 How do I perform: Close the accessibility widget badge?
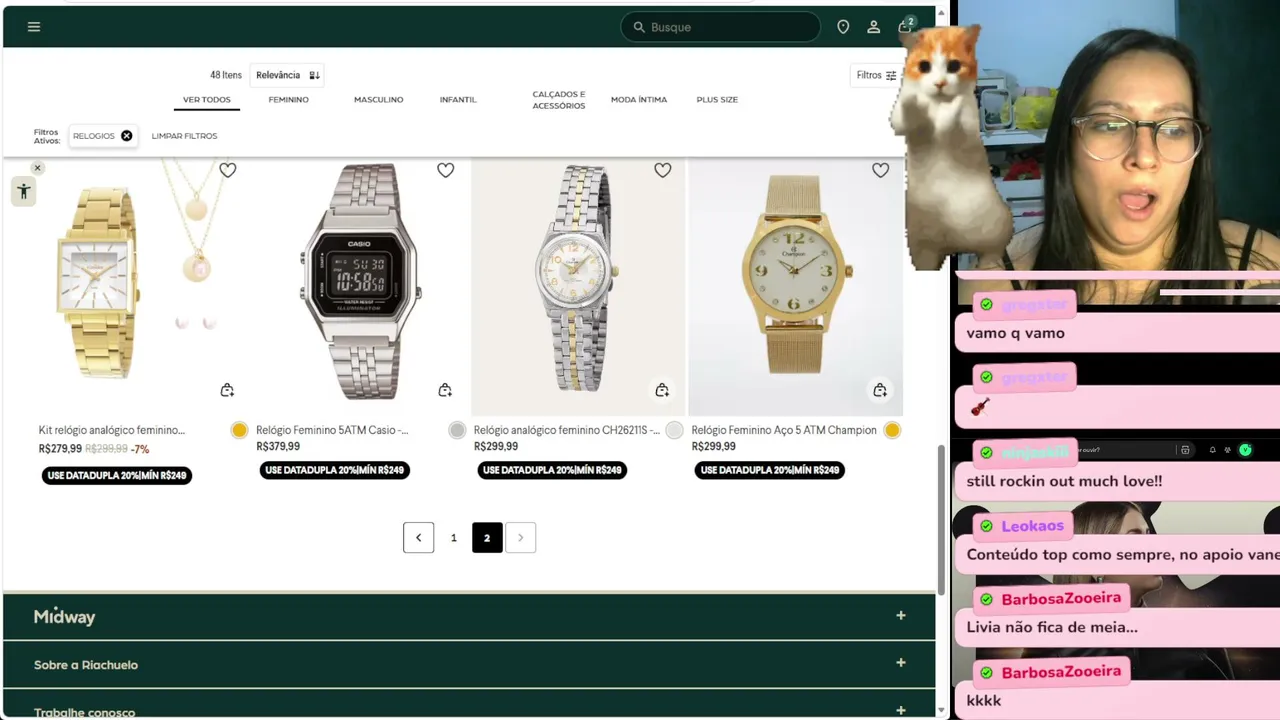click(37, 168)
